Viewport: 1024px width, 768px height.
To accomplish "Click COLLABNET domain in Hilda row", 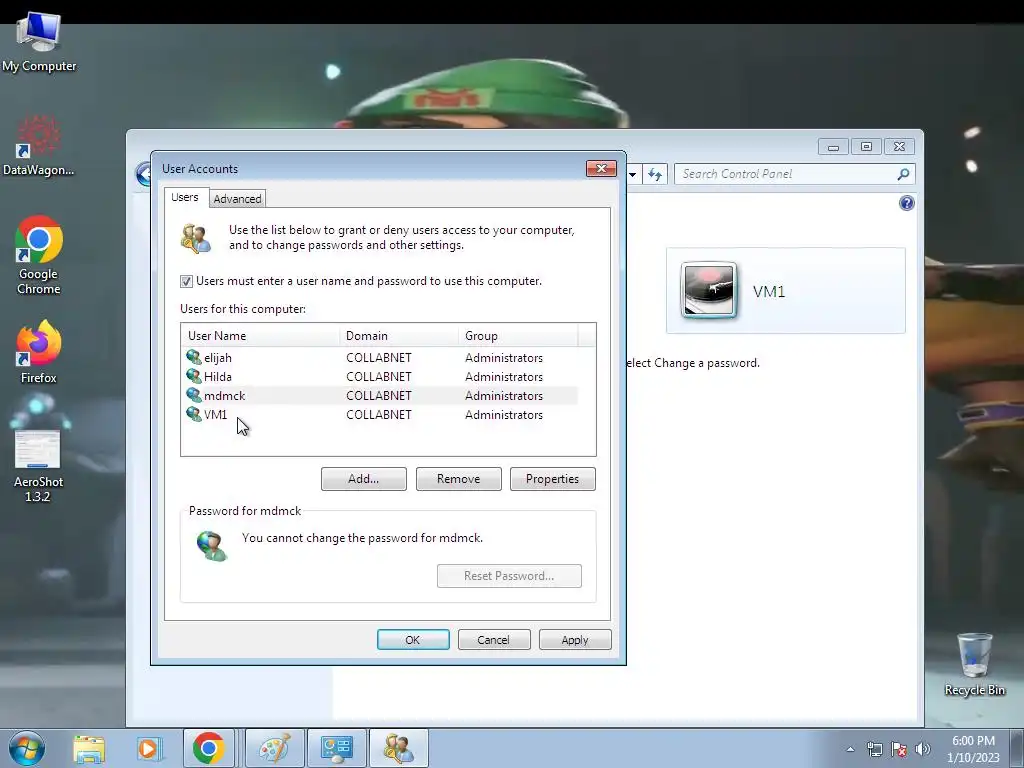I will (x=379, y=377).
